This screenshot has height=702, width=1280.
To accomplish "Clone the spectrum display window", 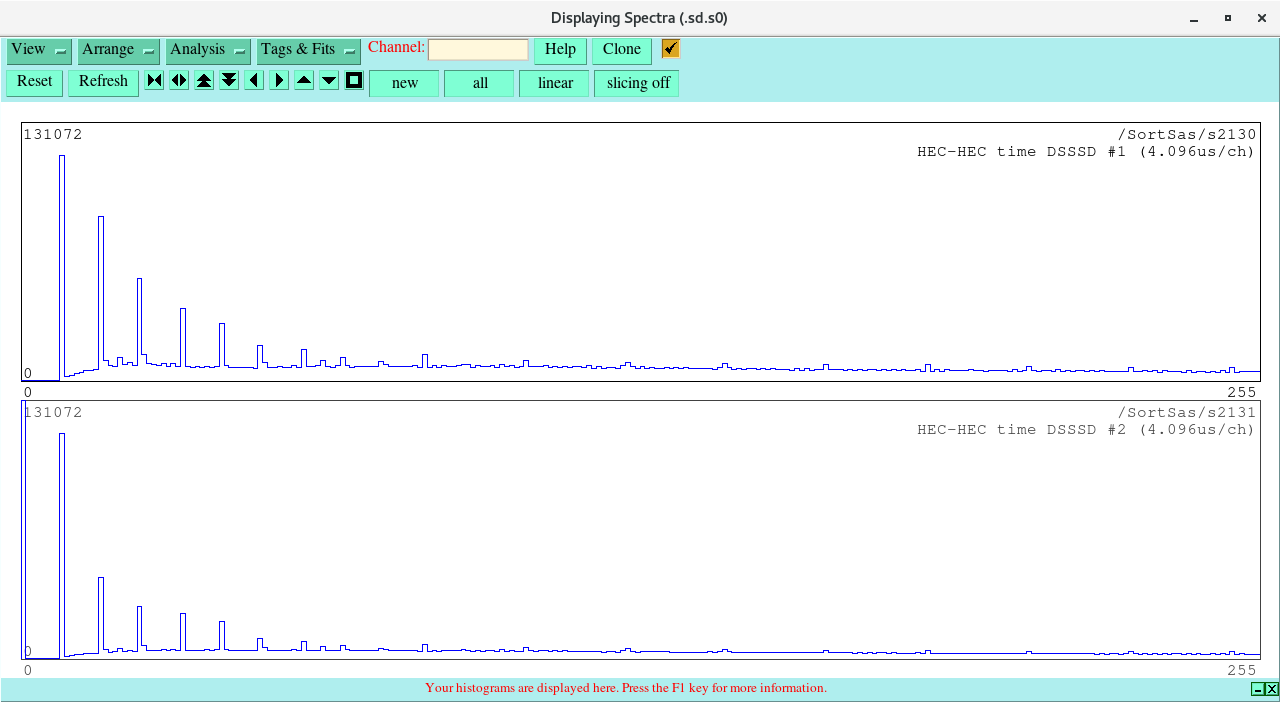I will point(622,50).
